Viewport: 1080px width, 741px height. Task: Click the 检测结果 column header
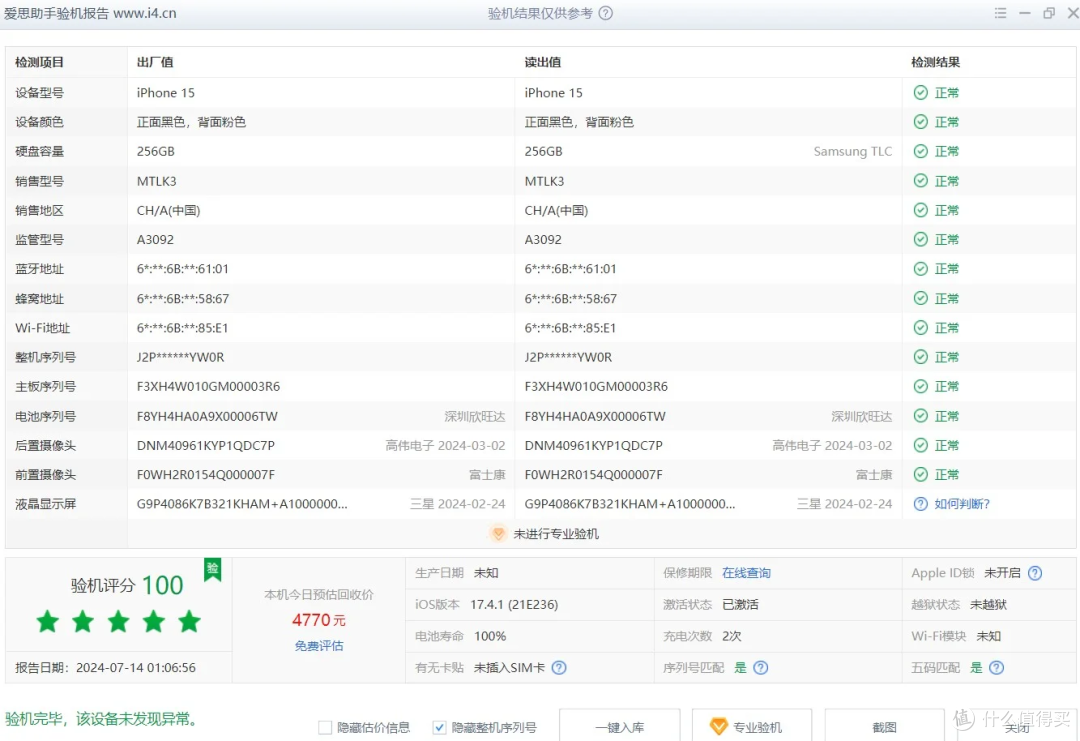pyautogui.click(x=935, y=62)
